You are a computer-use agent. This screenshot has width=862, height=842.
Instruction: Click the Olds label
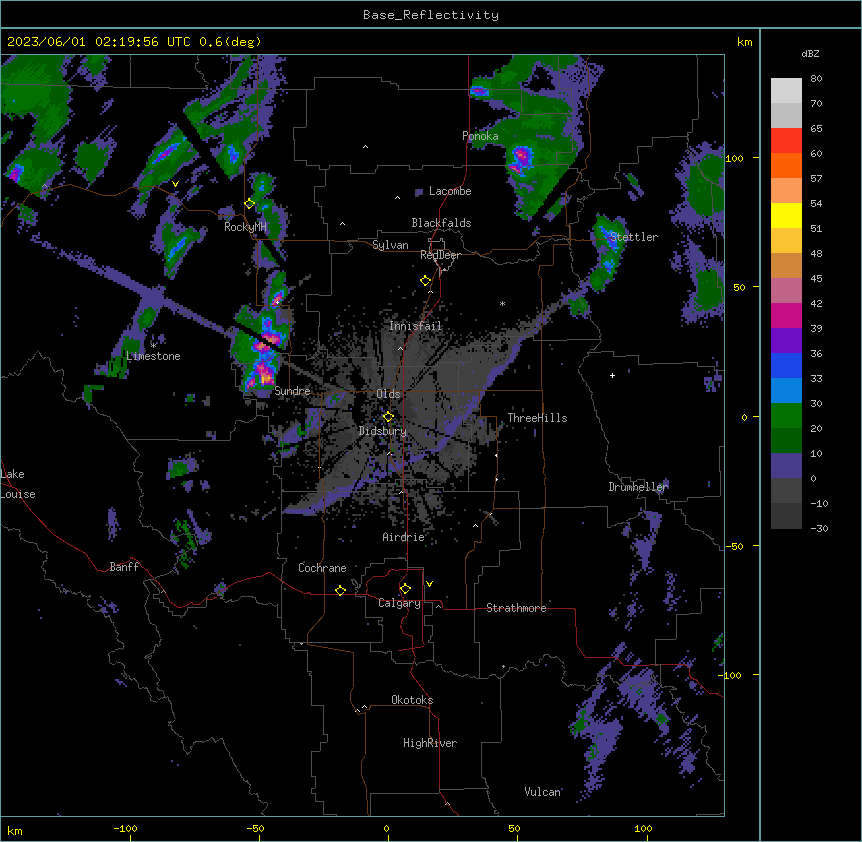pyautogui.click(x=388, y=394)
